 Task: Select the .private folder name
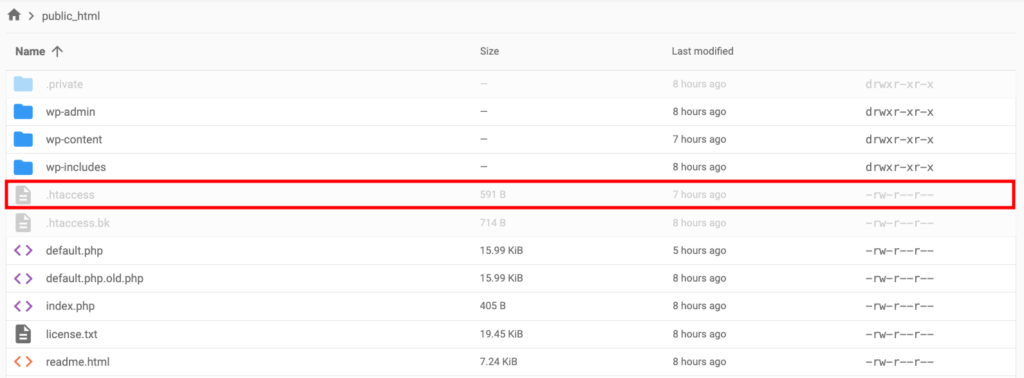(x=64, y=84)
